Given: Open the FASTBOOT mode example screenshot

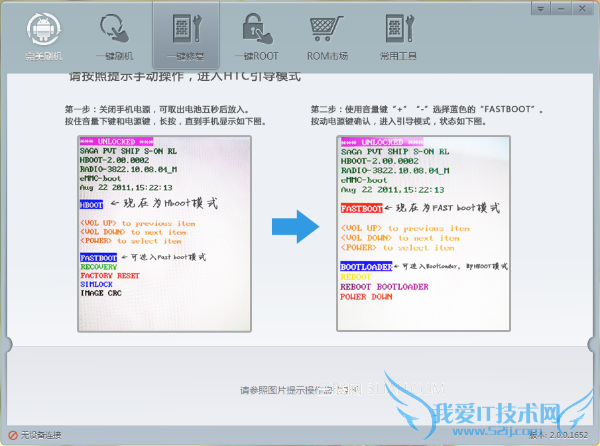Looking at the screenshot, I should pyautogui.click(x=424, y=233).
